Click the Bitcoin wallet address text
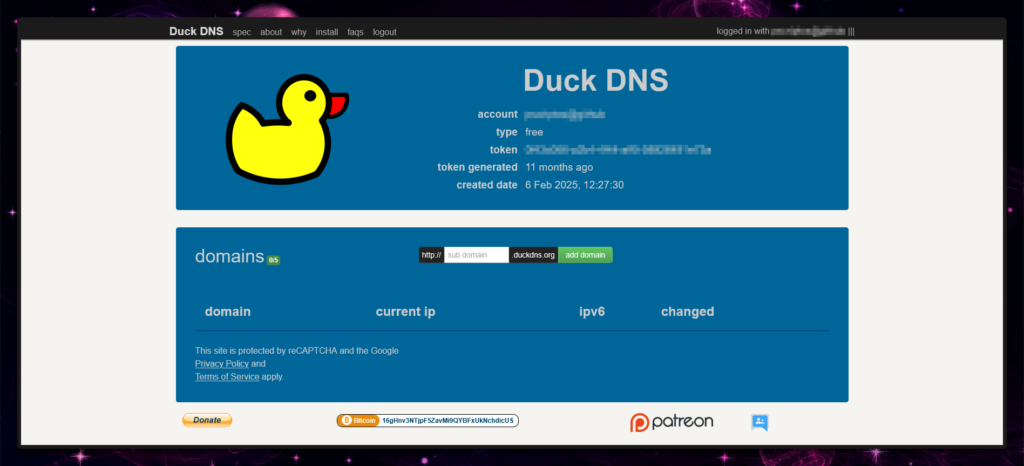 click(448, 421)
